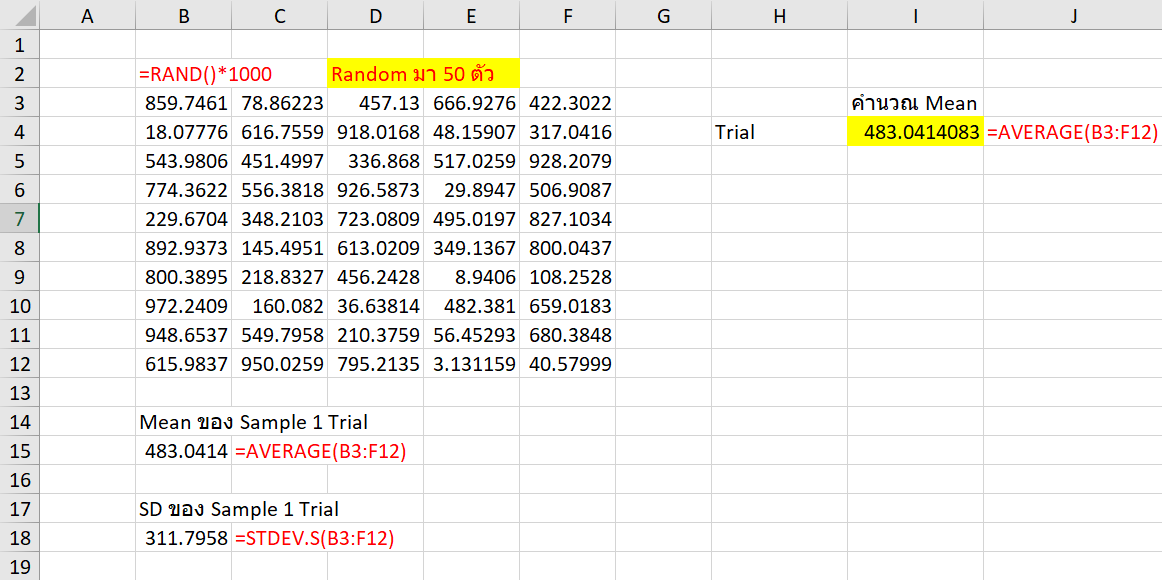
Task: Select column header B
Action: pyautogui.click(x=183, y=16)
